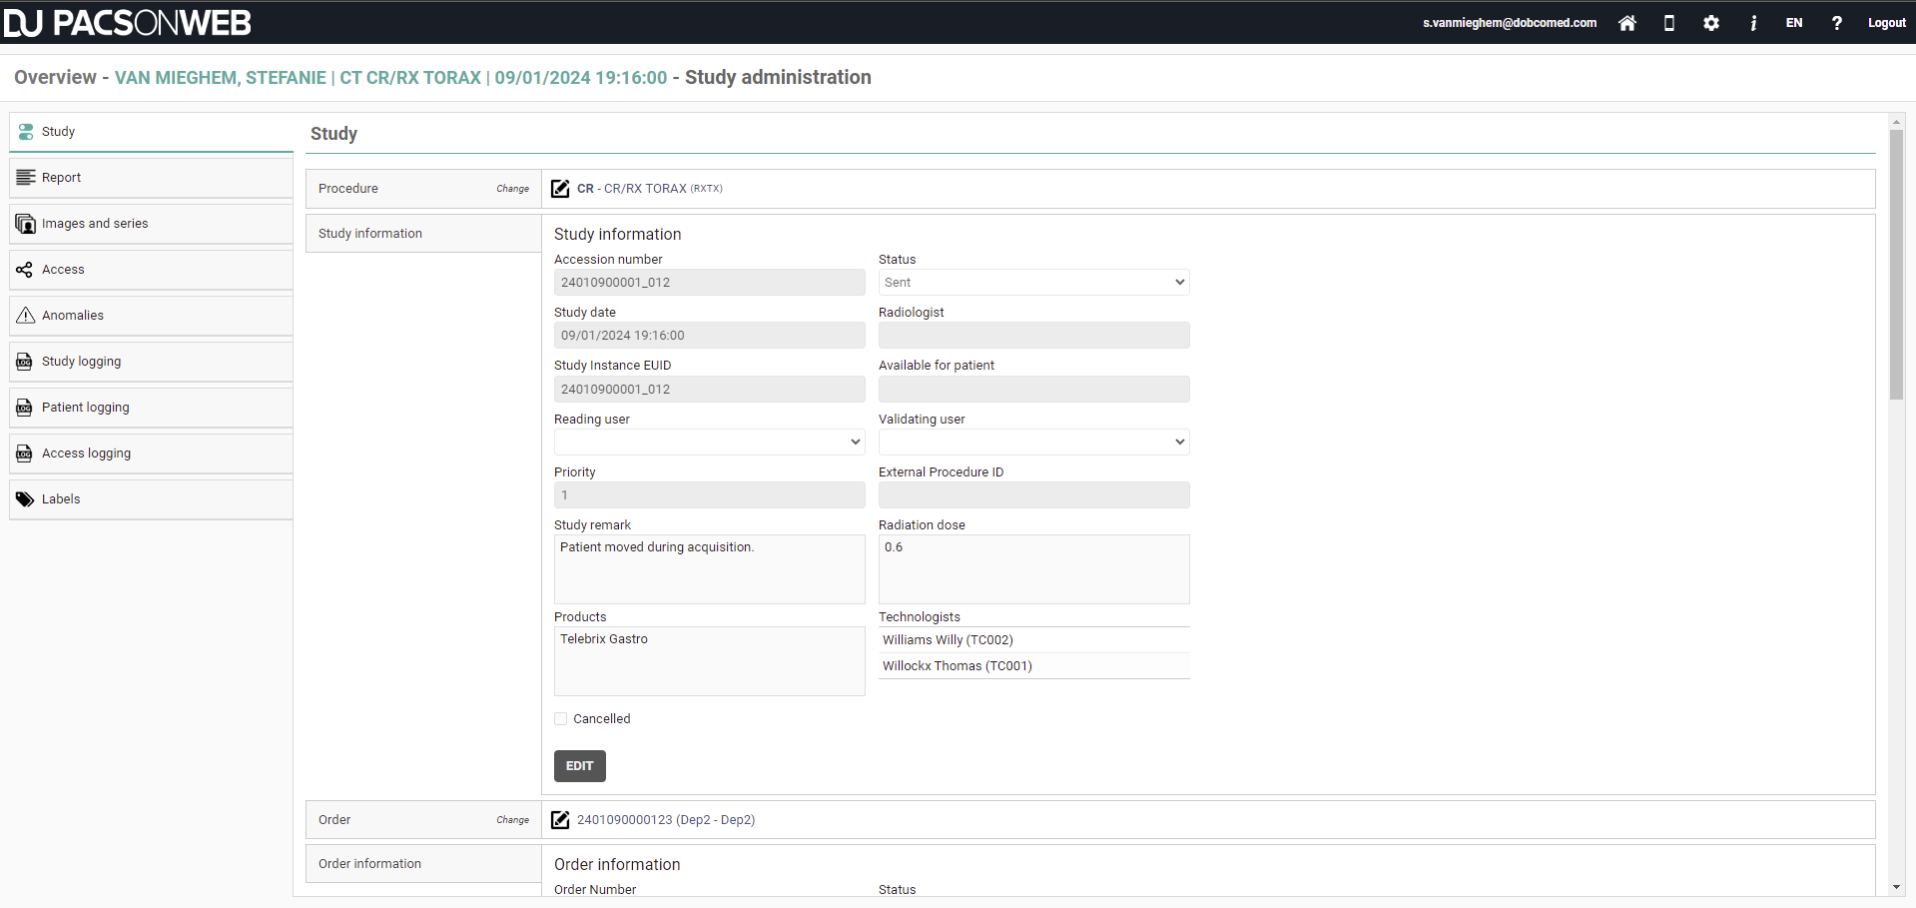1916x908 pixels.
Task: Open the Report section
Action: point(151,178)
